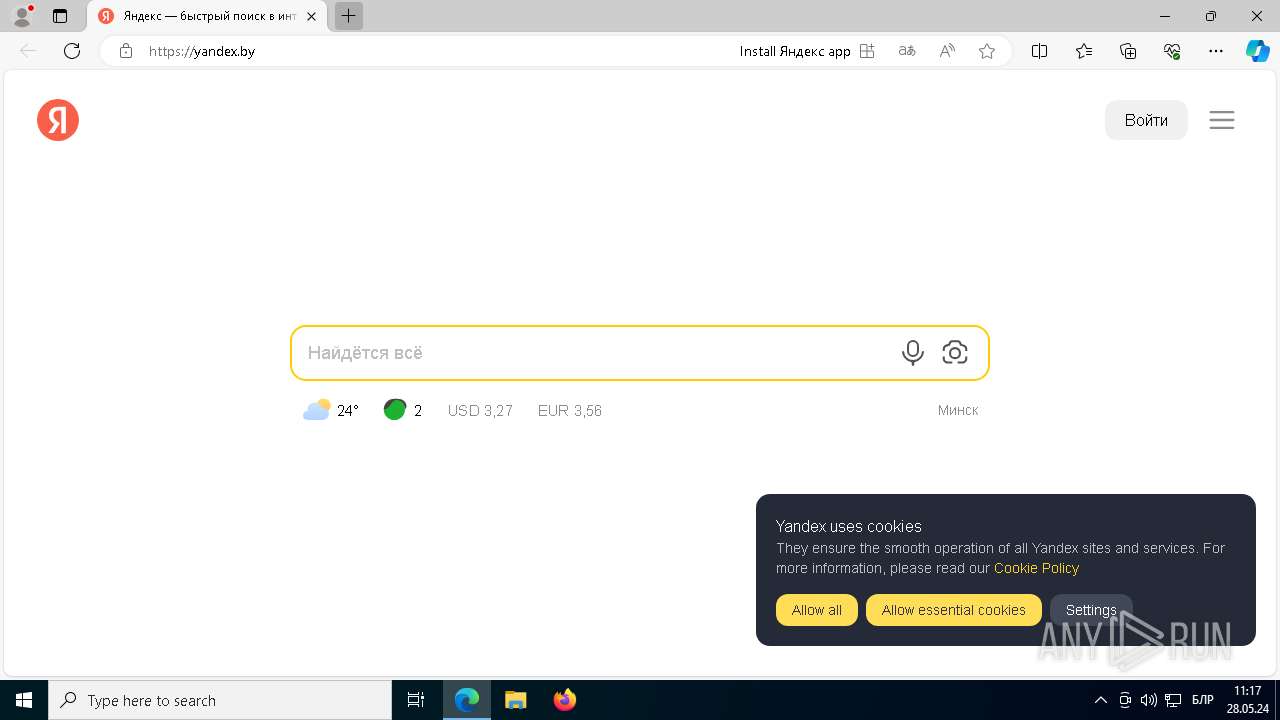
Task: Open Microsoft Edge from the taskbar
Action: click(467, 700)
